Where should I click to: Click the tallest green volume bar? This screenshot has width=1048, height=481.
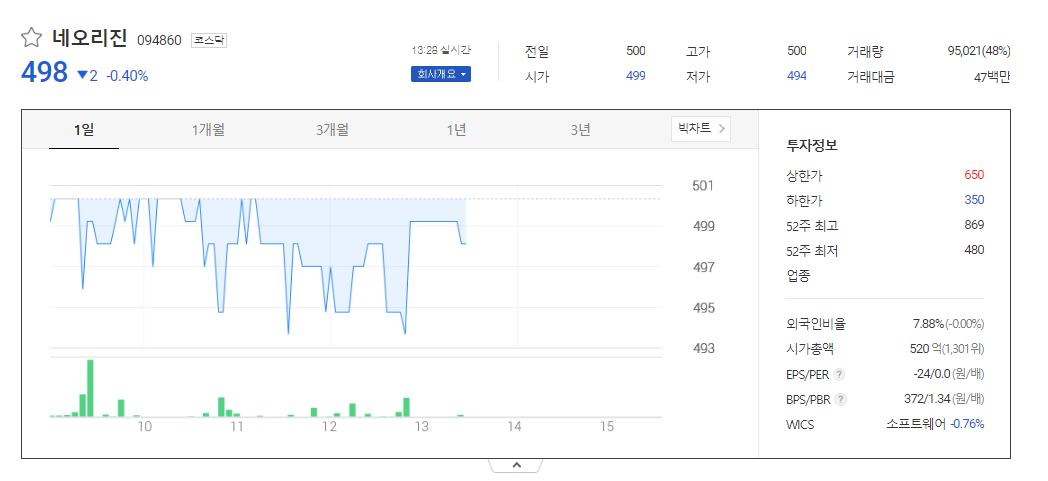click(90, 388)
